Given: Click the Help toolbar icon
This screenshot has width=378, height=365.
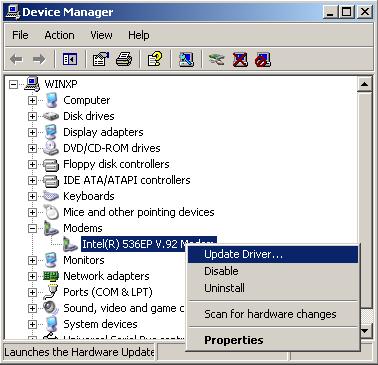Looking at the screenshot, I should pos(155,60).
